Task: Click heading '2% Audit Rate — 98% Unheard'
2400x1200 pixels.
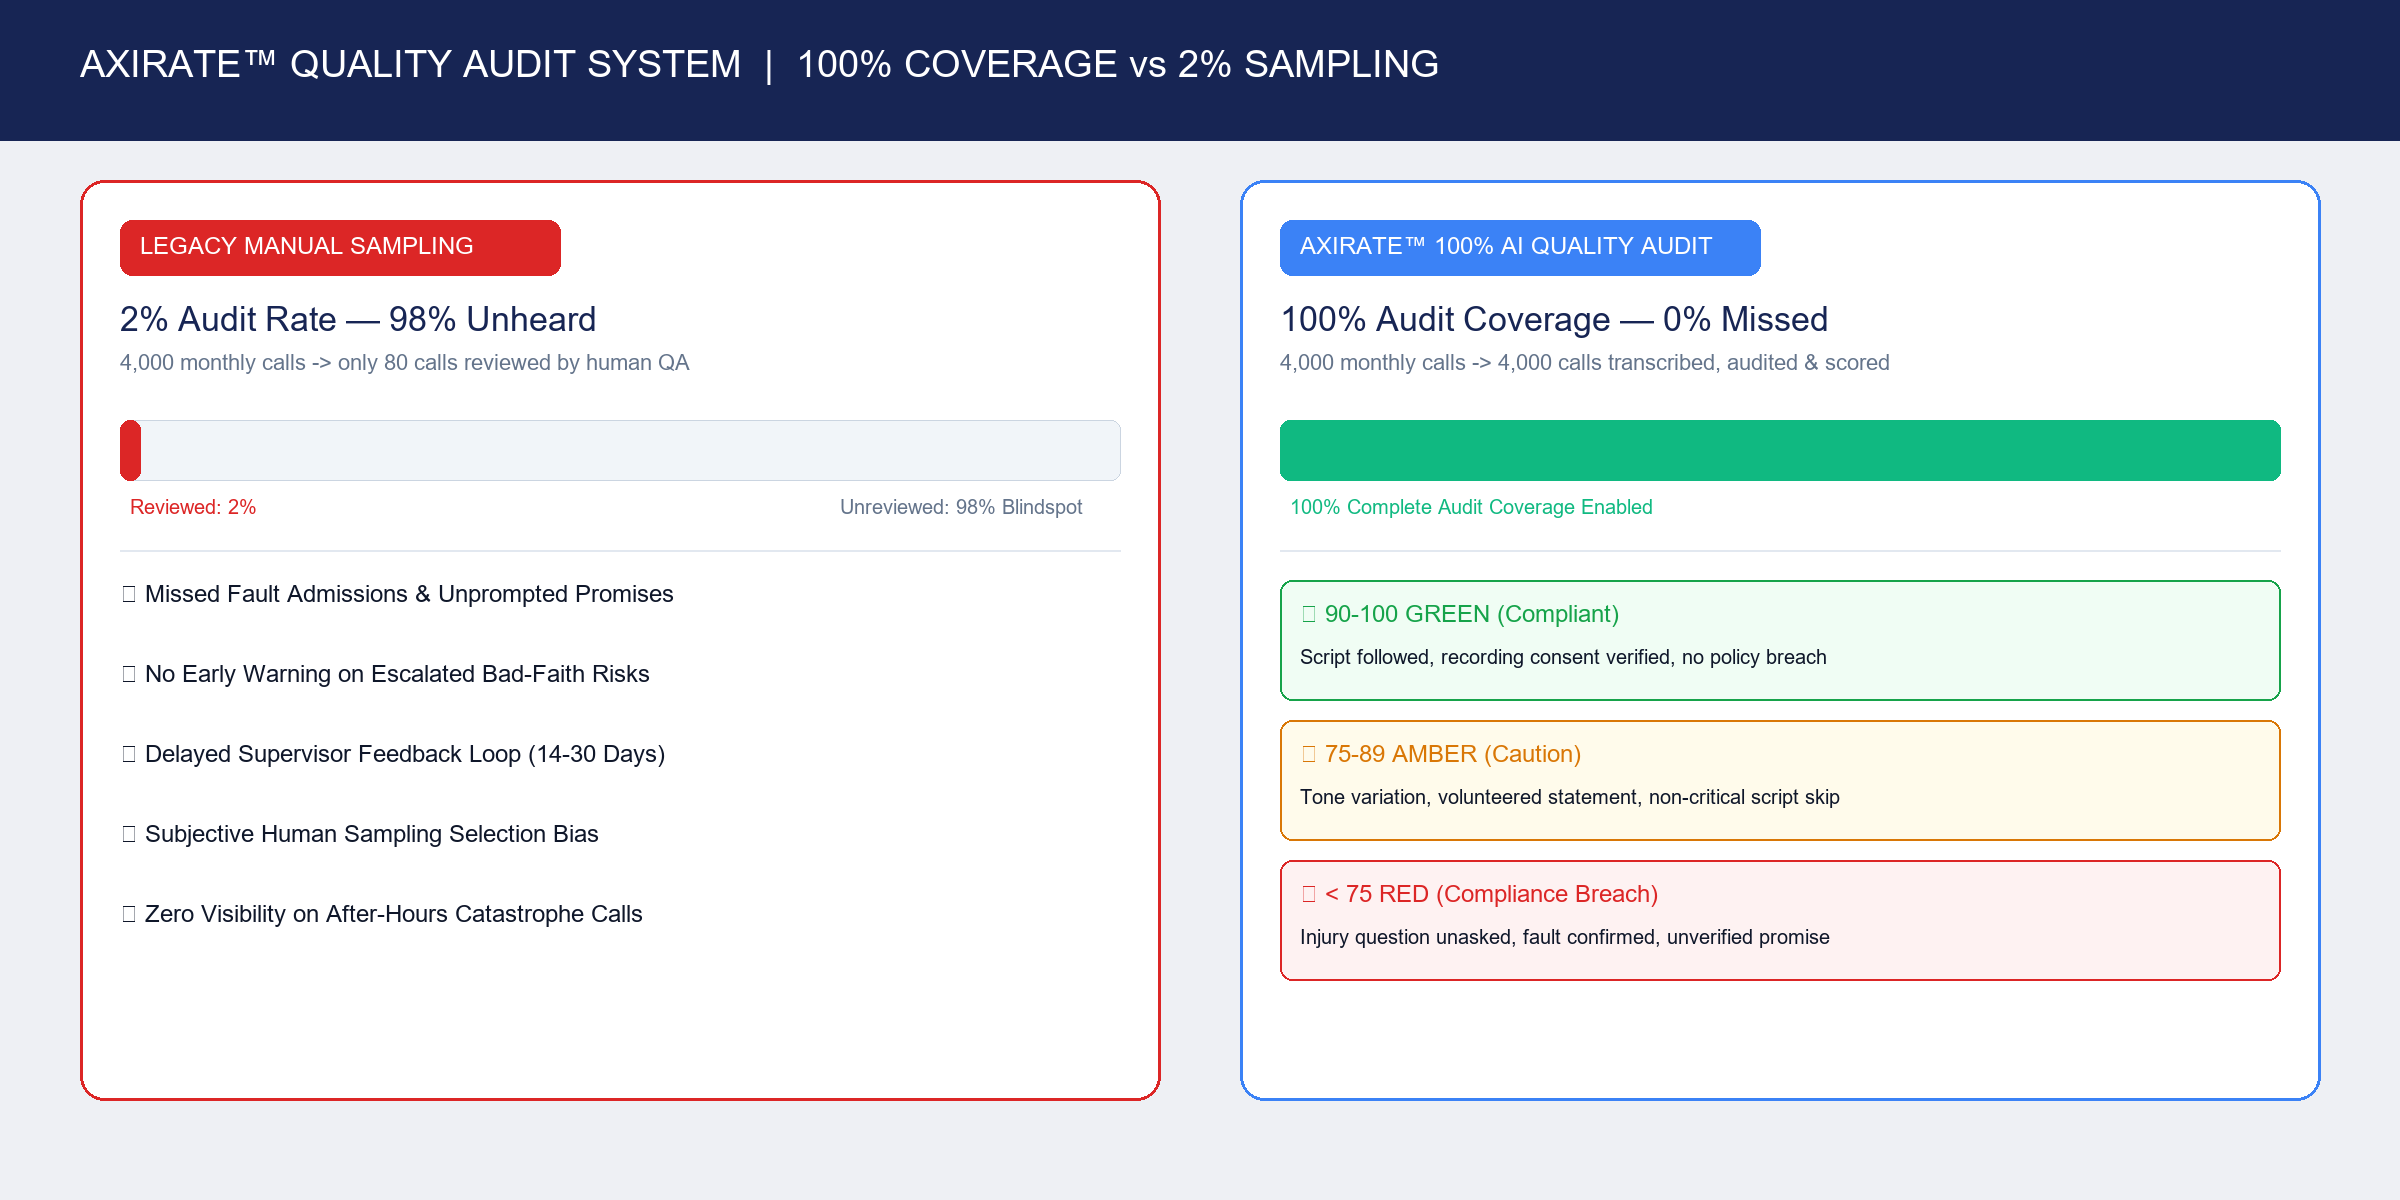Action: (x=358, y=319)
